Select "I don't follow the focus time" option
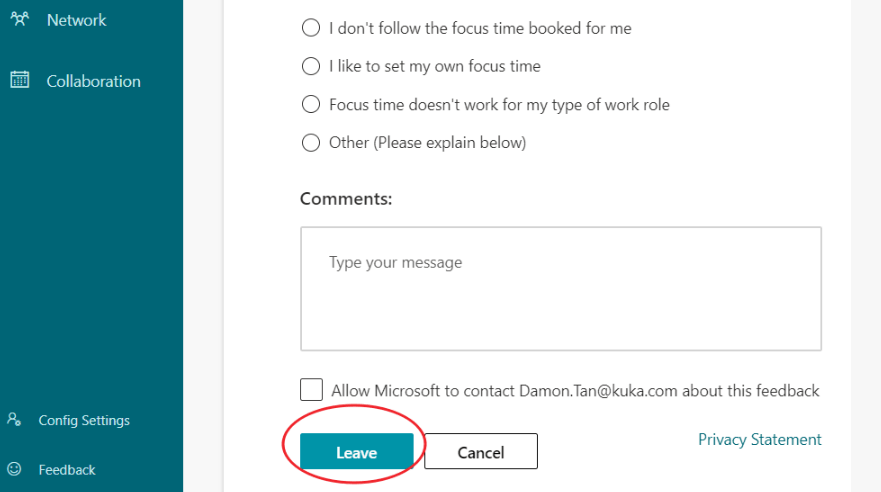The image size is (881, 492). [311, 28]
